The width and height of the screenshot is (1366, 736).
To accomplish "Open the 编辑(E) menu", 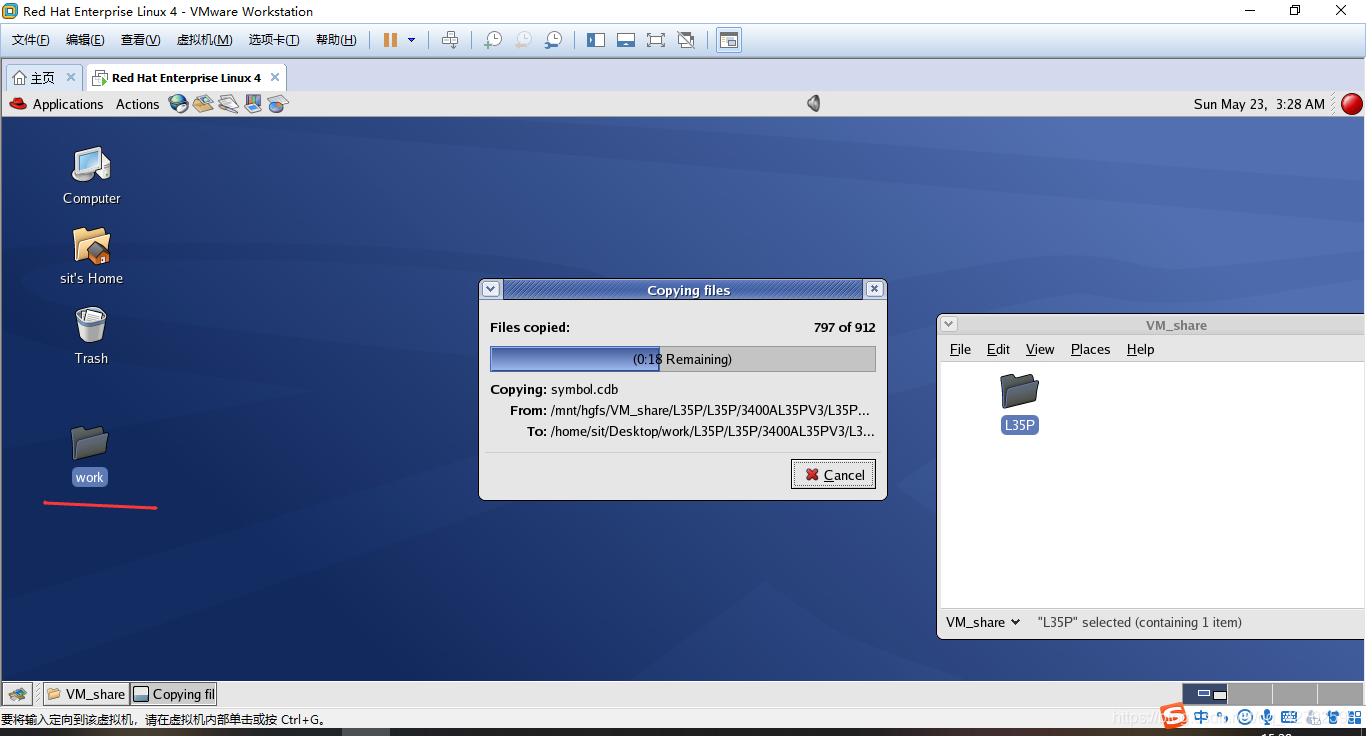I will click(x=85, y=40).
